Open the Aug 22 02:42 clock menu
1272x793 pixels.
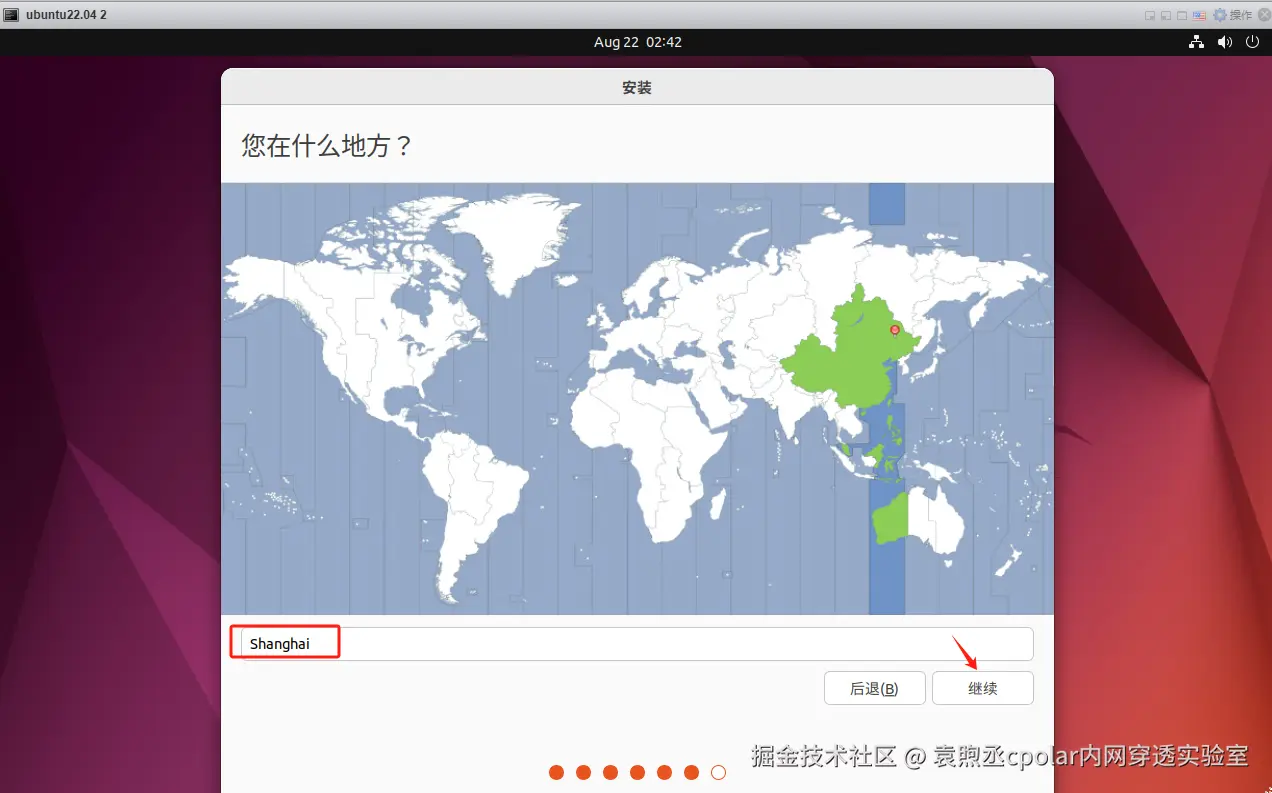637,42
